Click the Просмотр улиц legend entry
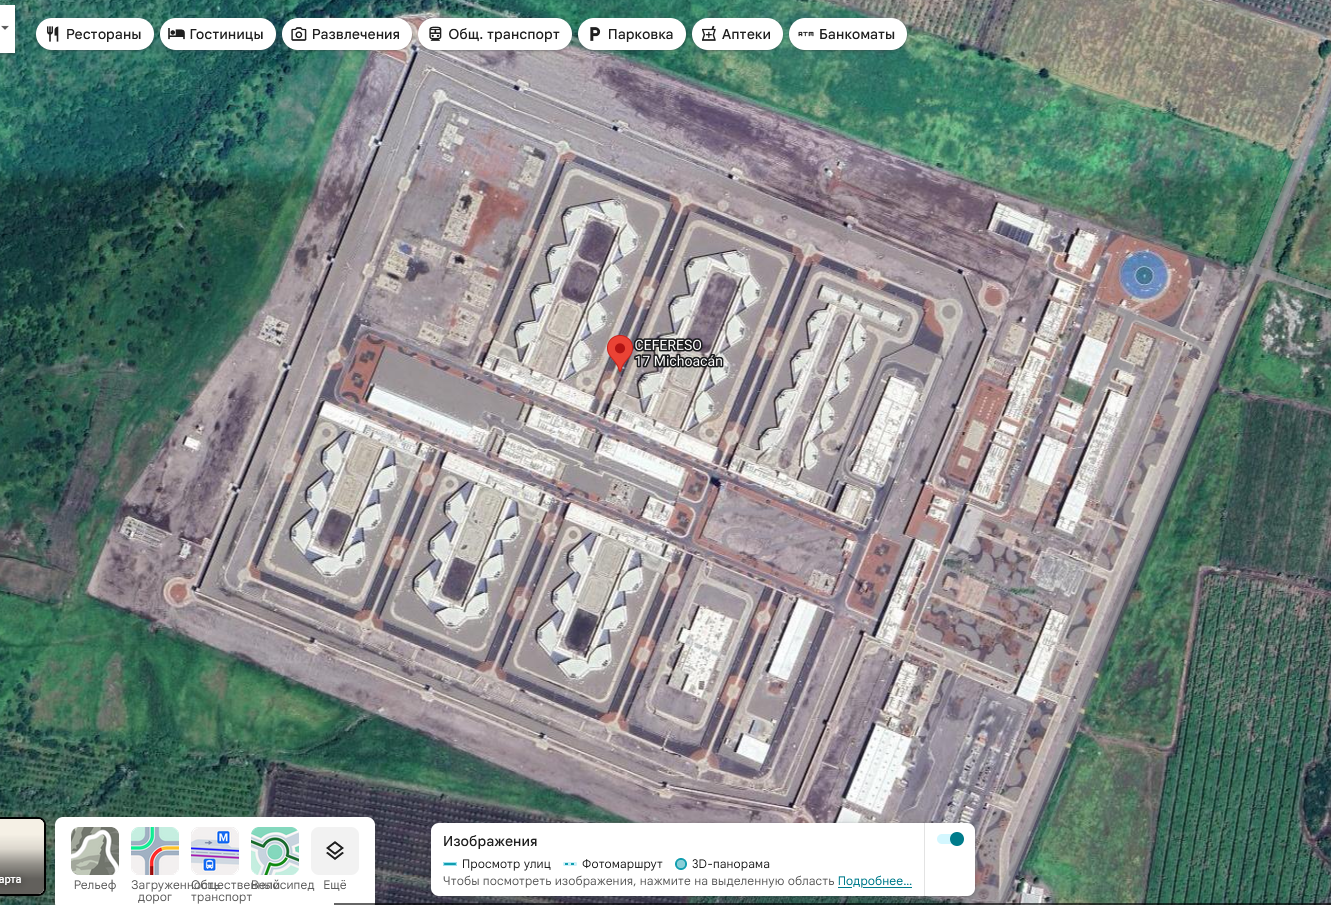Image resolution: width=1331 pixels, height=905 pixels. (x=497, y=864)
